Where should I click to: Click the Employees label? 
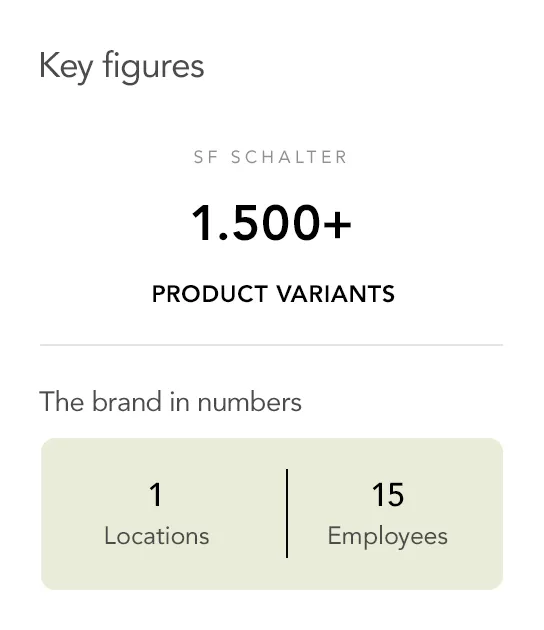(388, 537)
